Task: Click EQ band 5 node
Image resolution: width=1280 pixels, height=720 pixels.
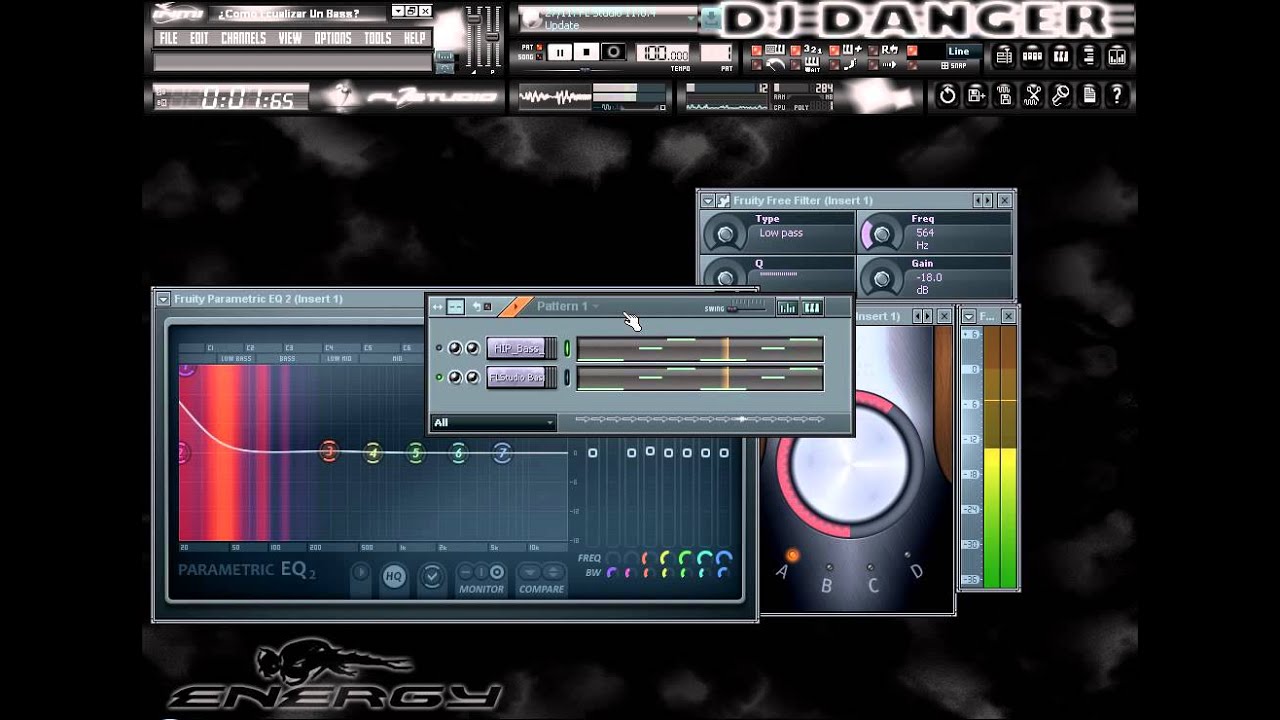Action: 416,453
